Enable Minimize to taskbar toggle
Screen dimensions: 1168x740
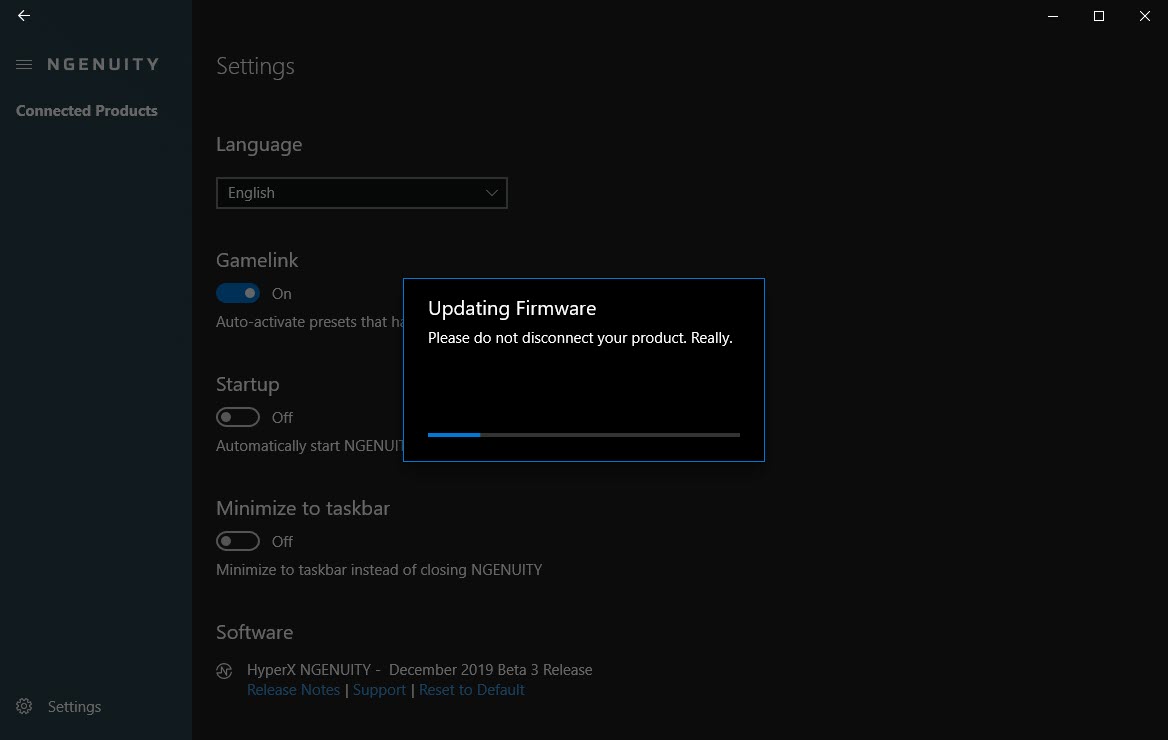click(238, 541)
